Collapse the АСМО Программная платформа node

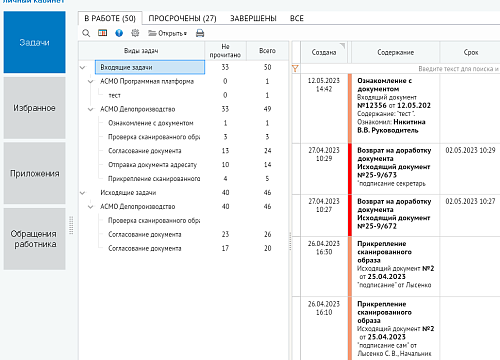pos(90,81)
